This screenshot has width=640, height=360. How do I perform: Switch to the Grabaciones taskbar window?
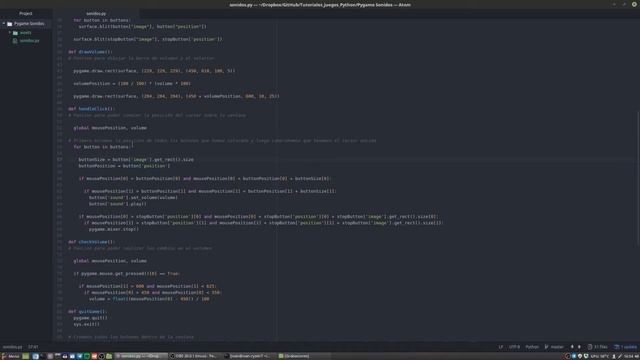tap(304, 356)
